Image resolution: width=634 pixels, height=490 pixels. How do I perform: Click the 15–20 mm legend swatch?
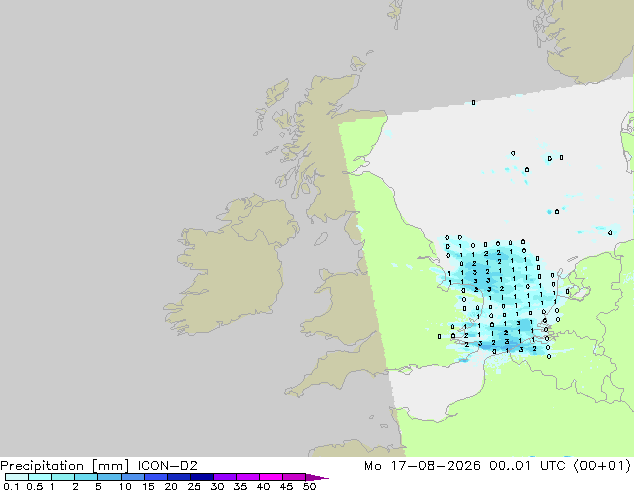pos(155,477)
